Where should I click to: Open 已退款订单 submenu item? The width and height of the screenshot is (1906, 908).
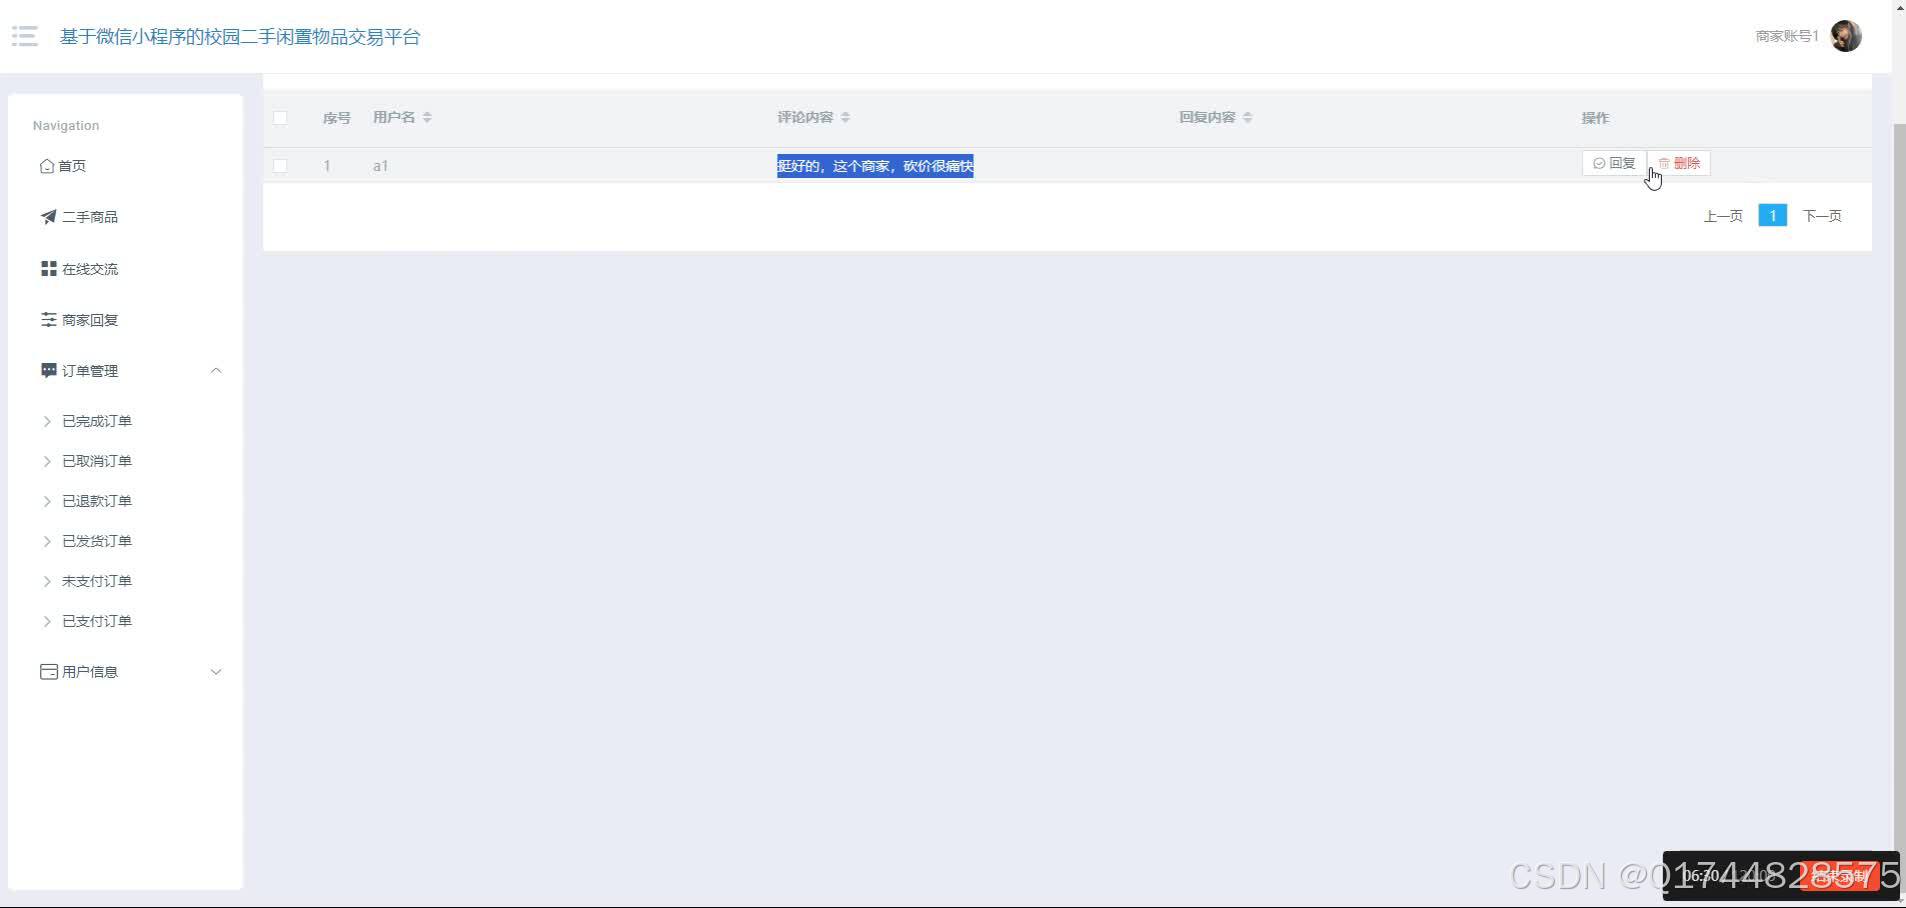coord(97,501)
